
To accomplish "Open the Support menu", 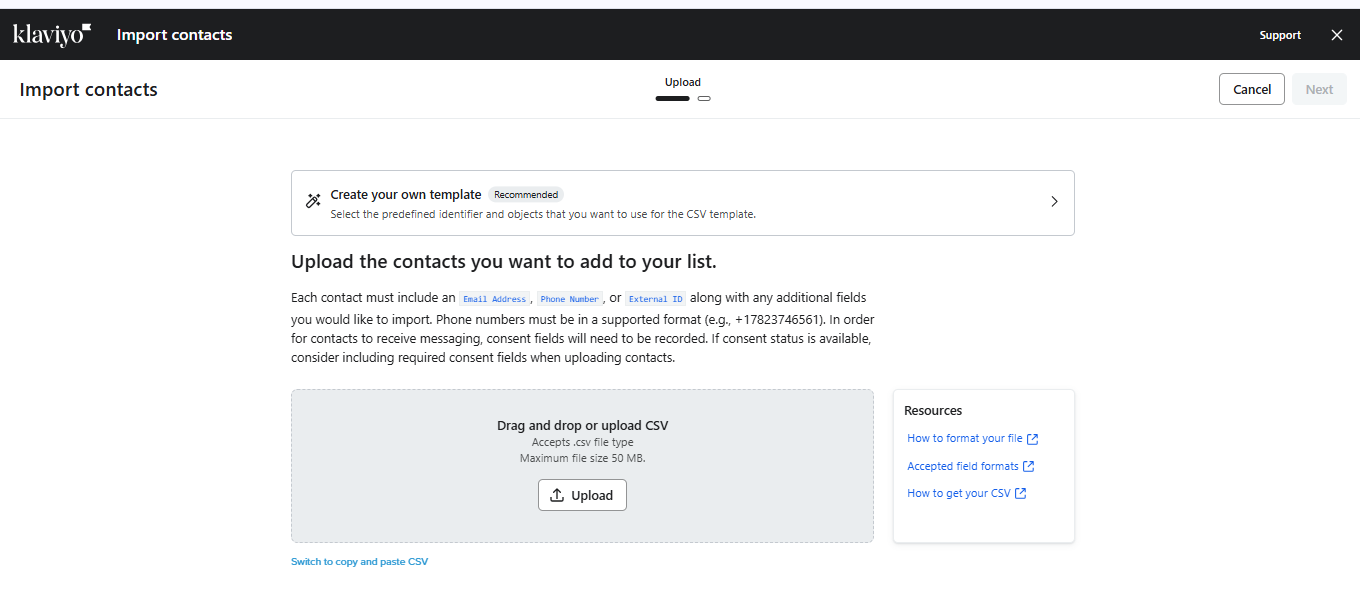I will (x=1280, y=35).
